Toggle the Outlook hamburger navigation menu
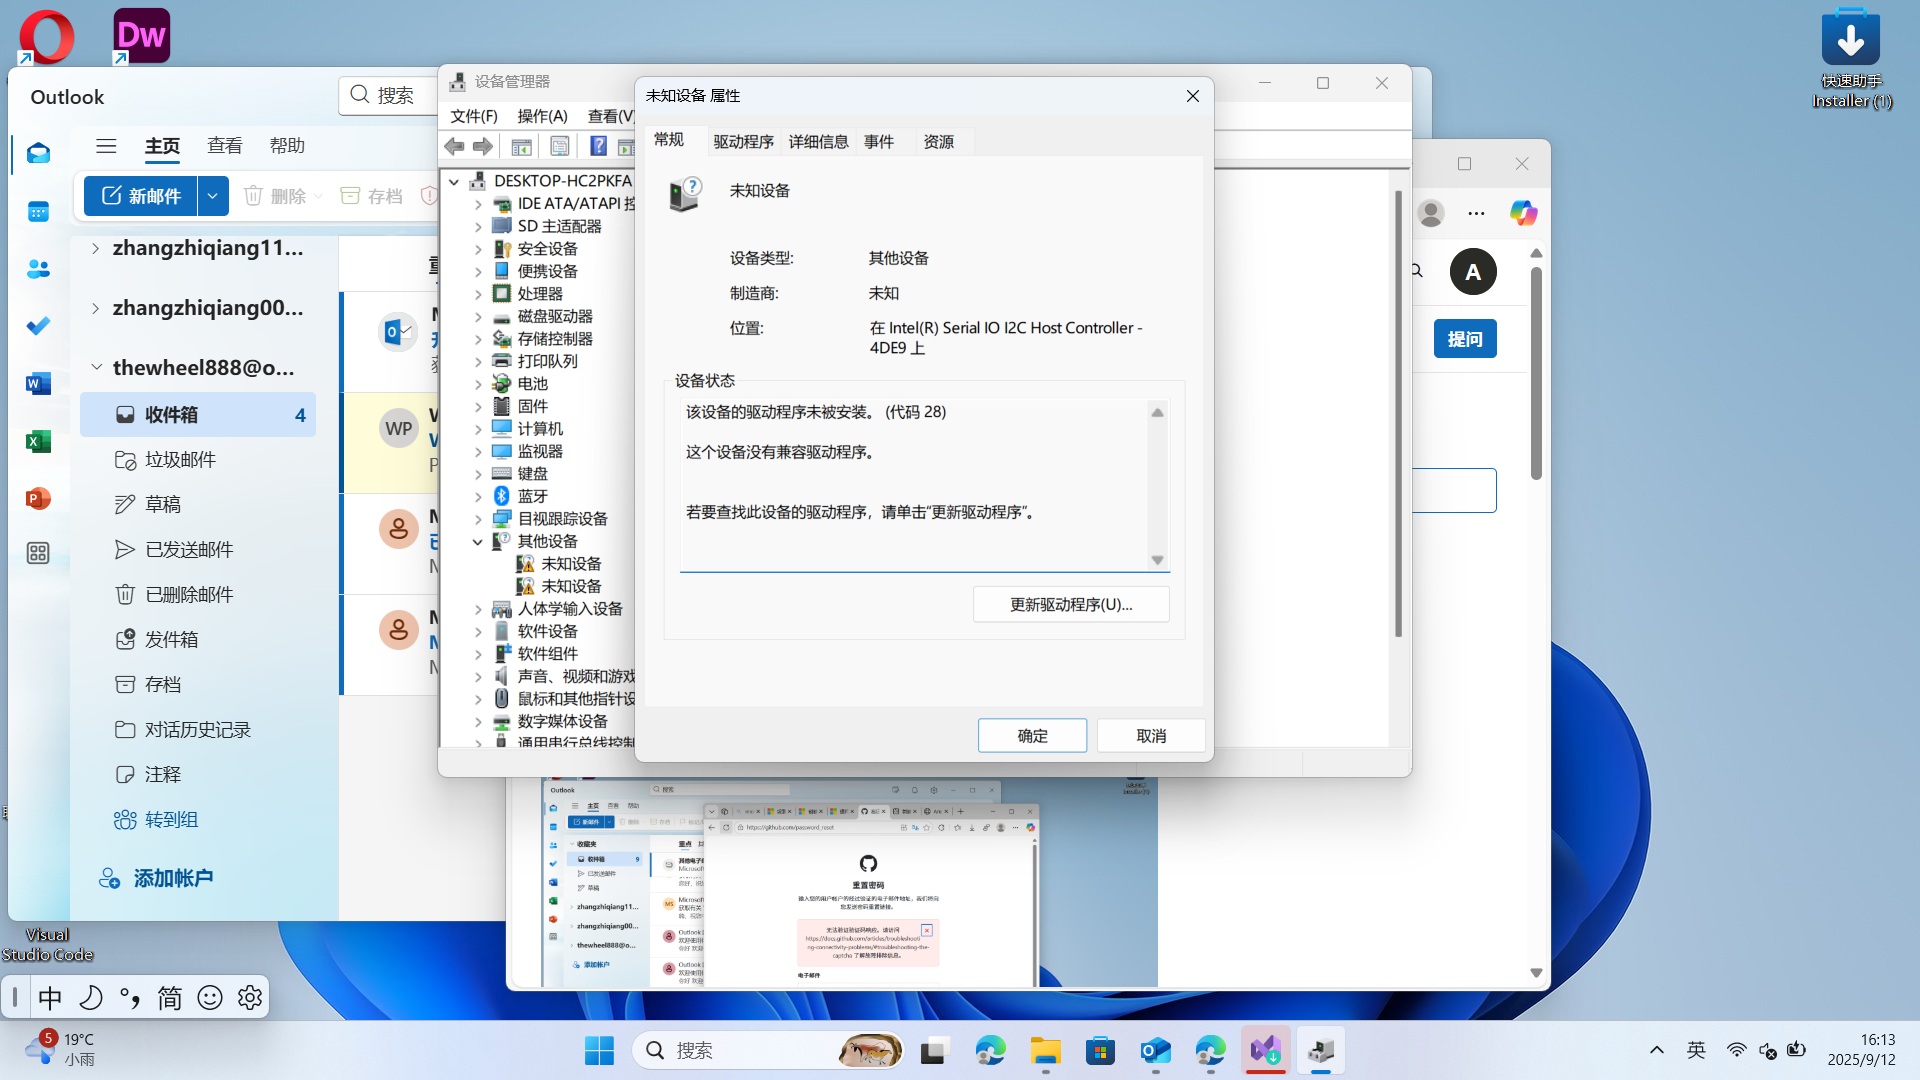The image size is (1920, 1080). [106, 146]
